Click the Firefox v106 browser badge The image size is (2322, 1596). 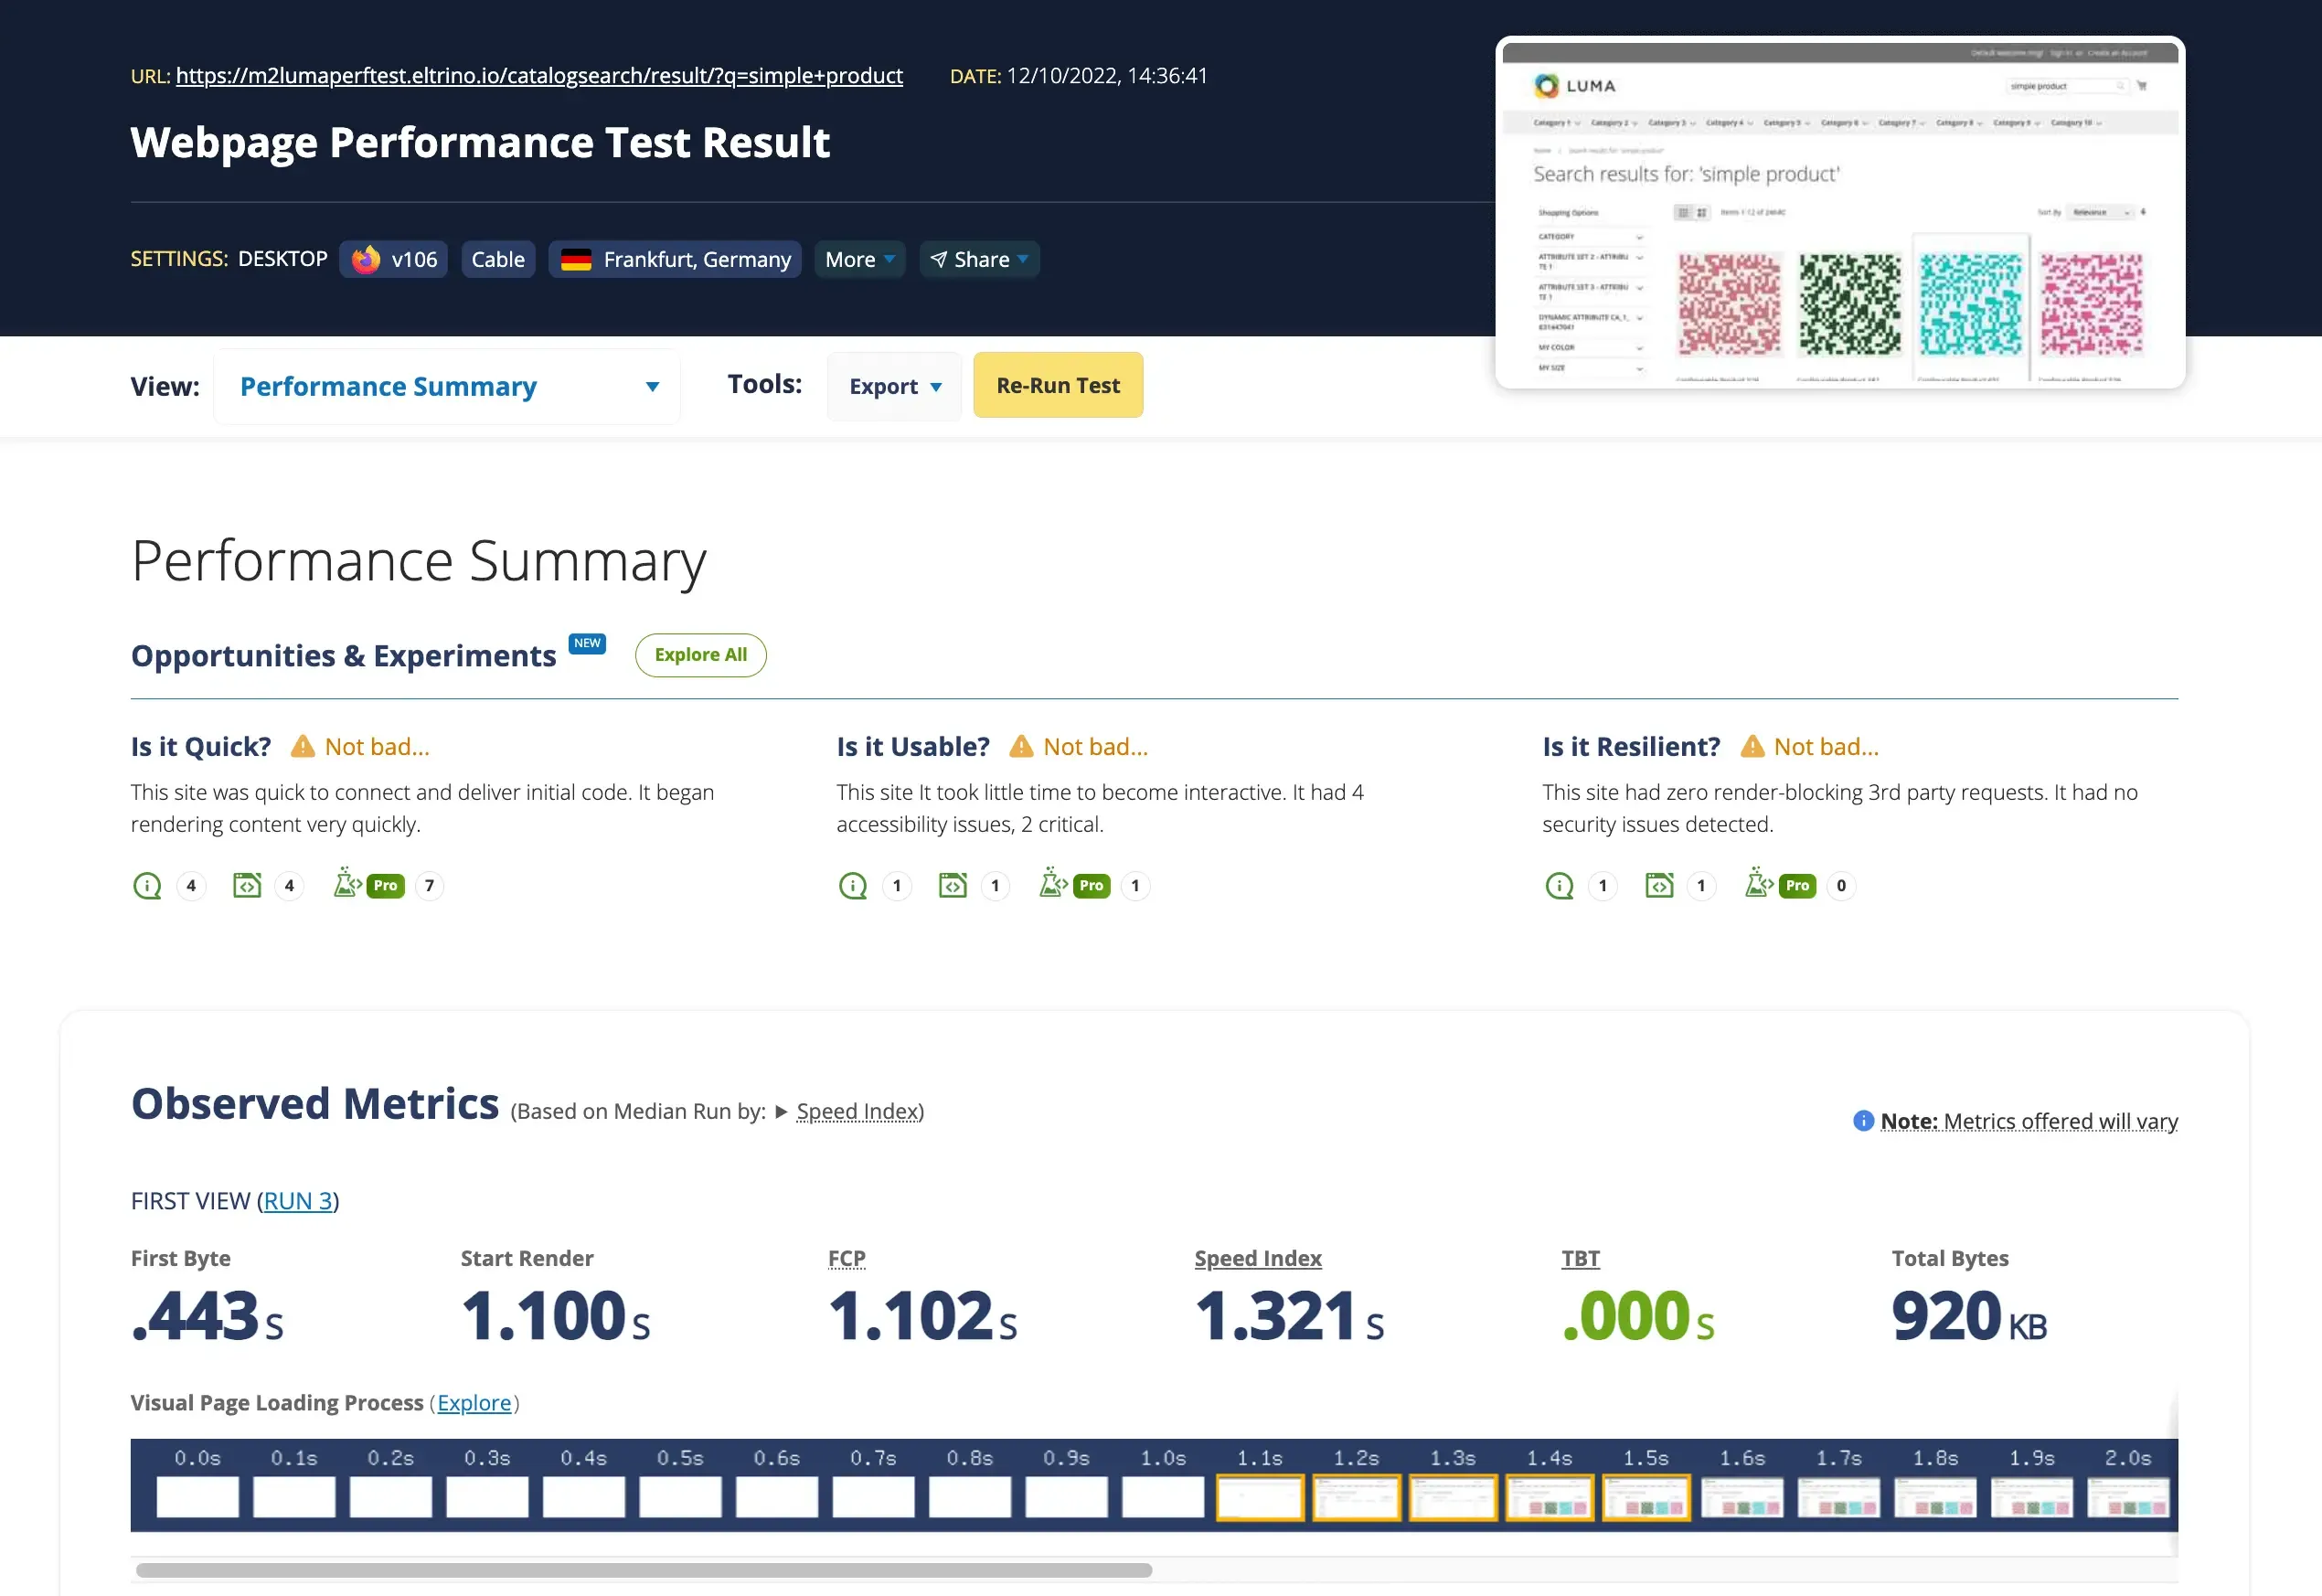(394, 259)
